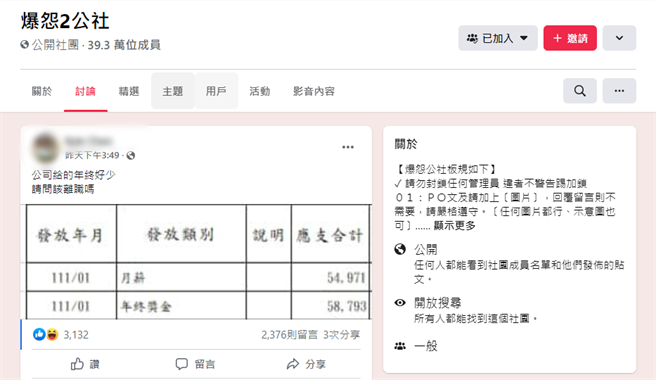Image resolution: width=656 pixels, height=380 pixels.
Task: Click the laughing Haha reaction emoji
Action: (x=52, y=334)
